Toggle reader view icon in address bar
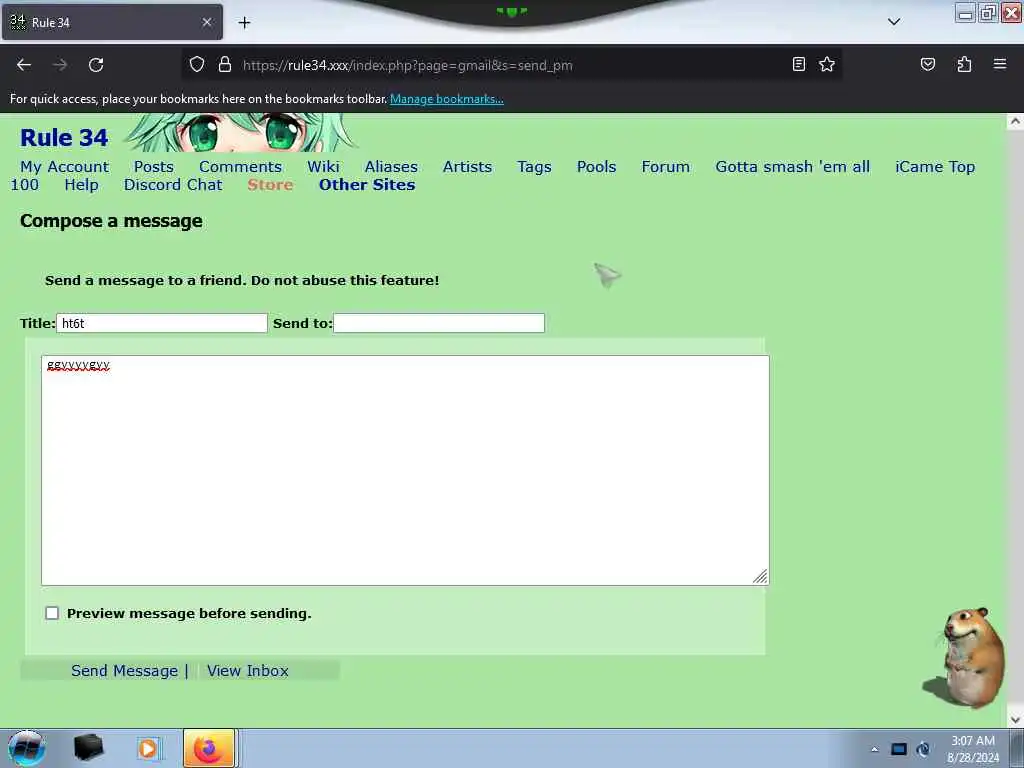1024x768 pixels. pos(798,64)
